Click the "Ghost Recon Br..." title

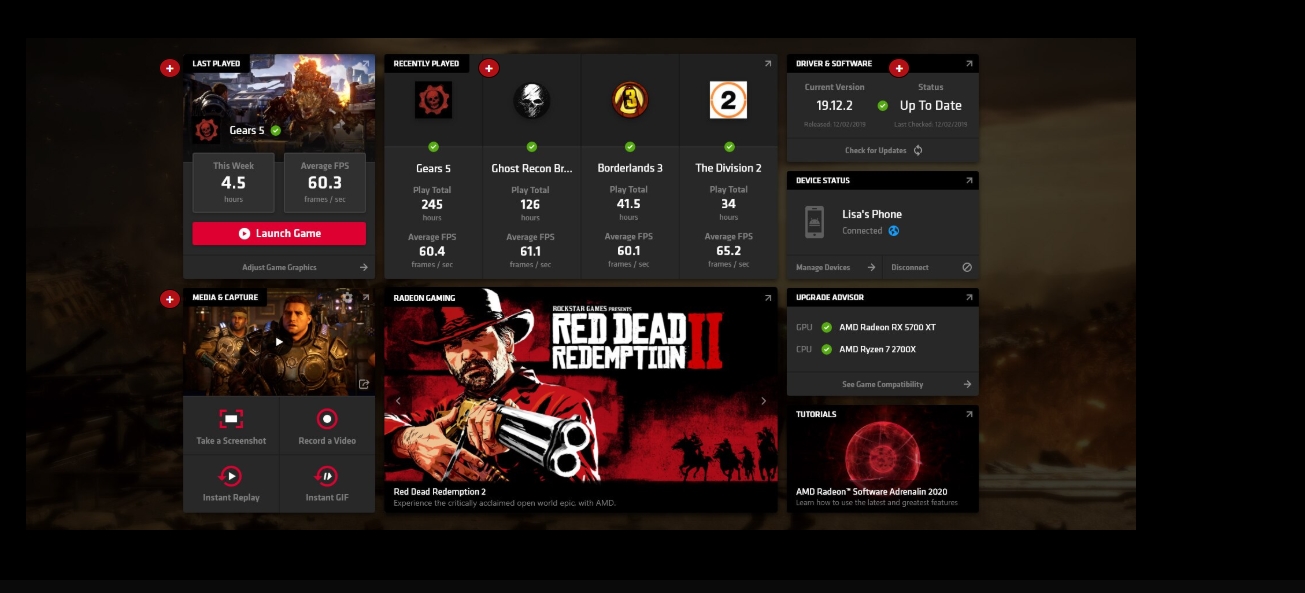(532, 168)
